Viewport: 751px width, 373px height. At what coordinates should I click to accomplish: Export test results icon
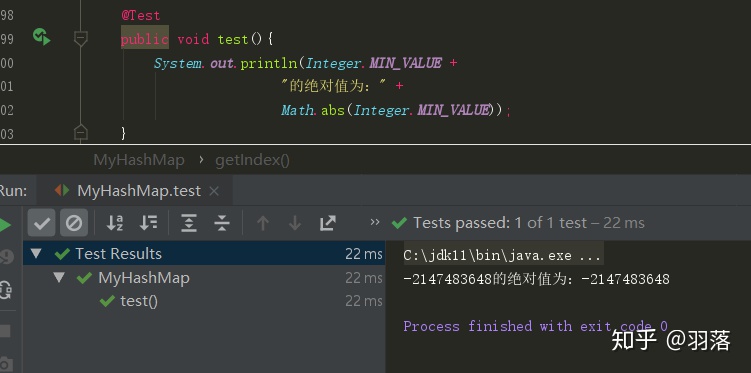coord(328,223)
